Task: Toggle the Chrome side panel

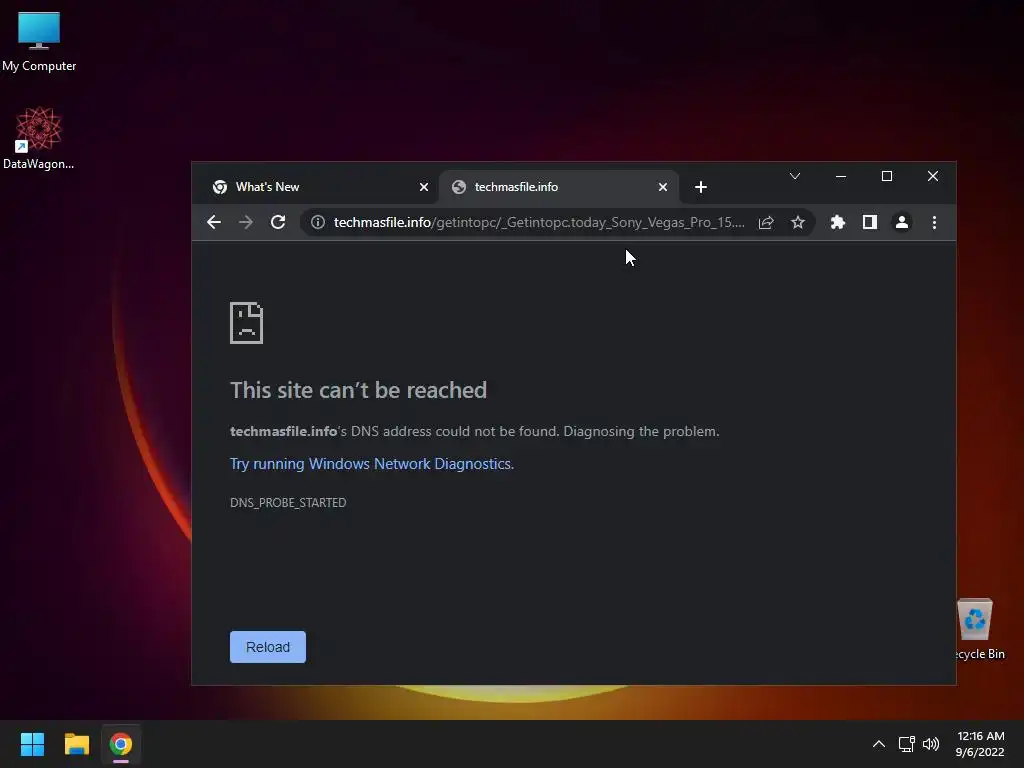Action: pos(869,222)
